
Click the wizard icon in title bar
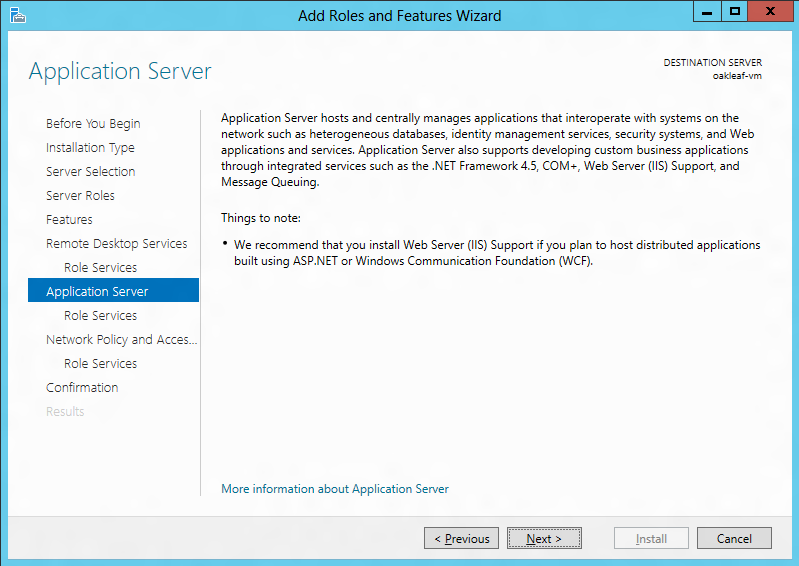tap(18, 15)
